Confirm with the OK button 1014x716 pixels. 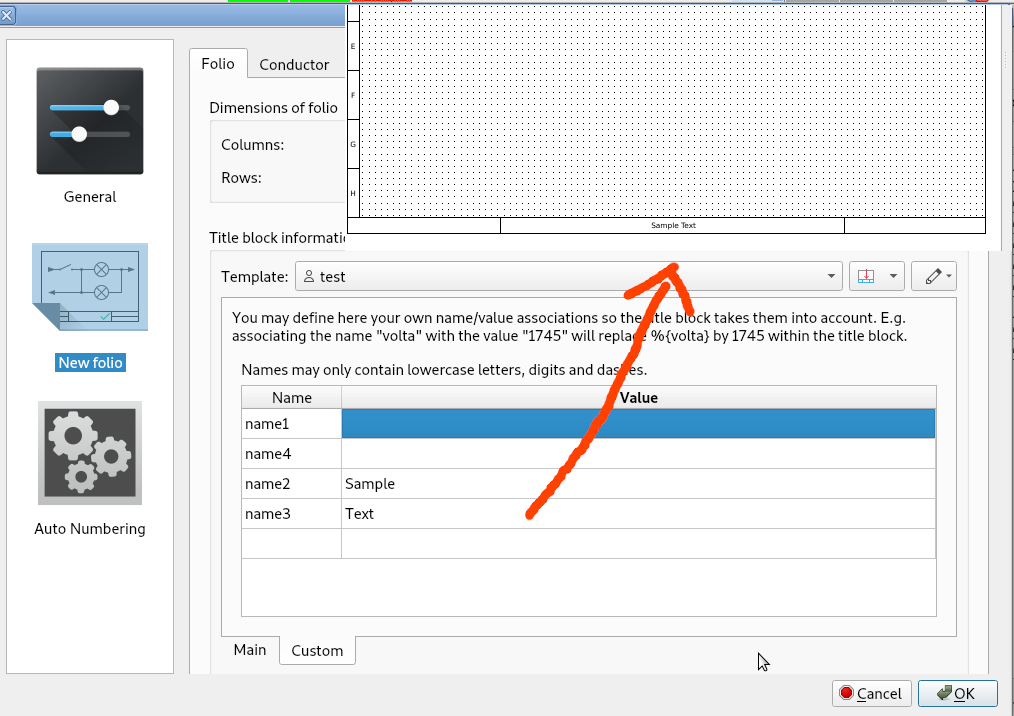[x=957, y=693]
